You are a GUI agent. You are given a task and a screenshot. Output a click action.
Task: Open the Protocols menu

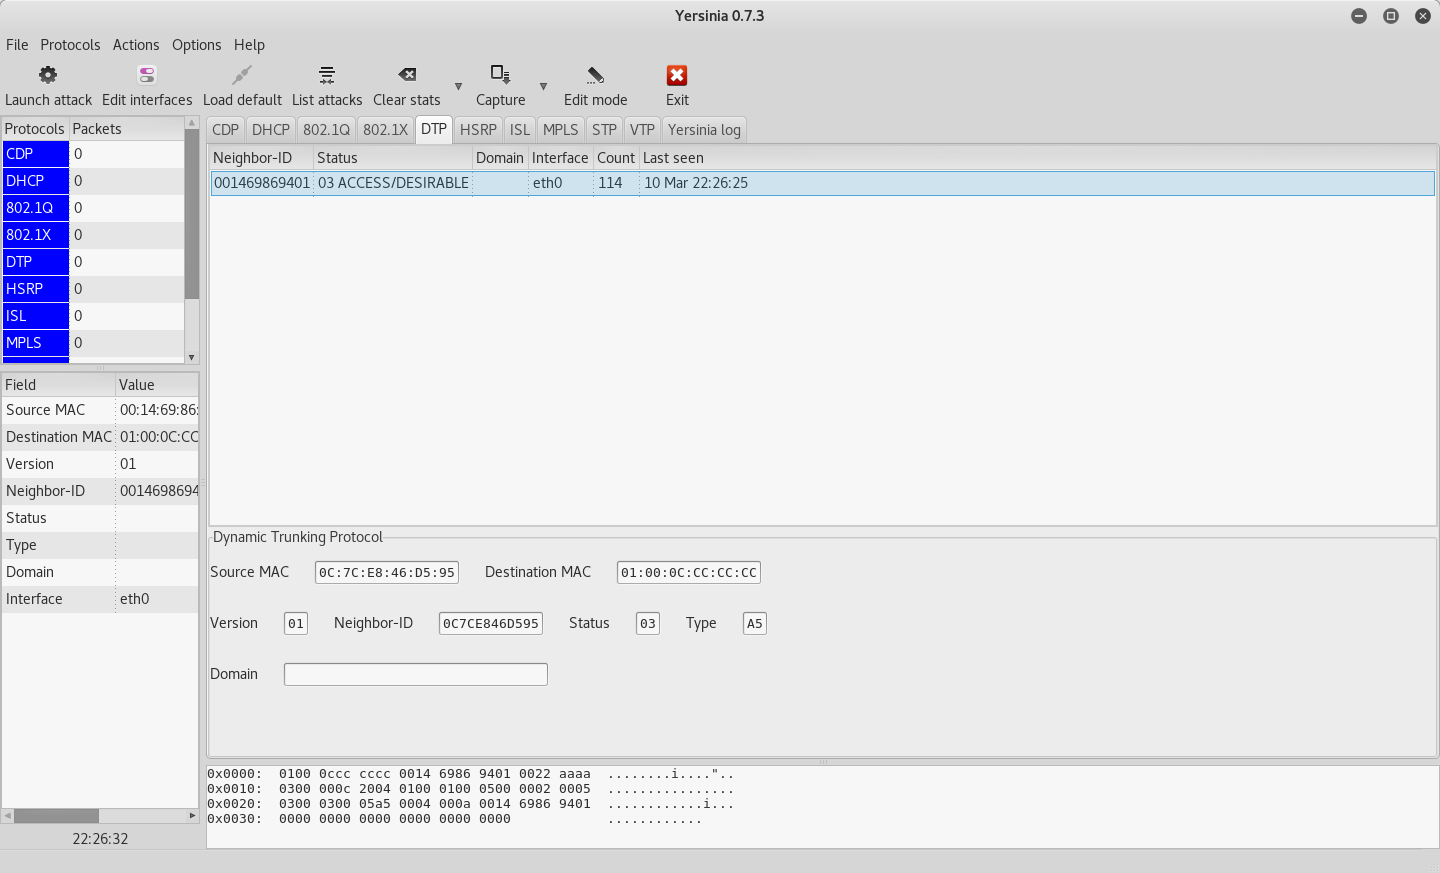click(70, 45)
